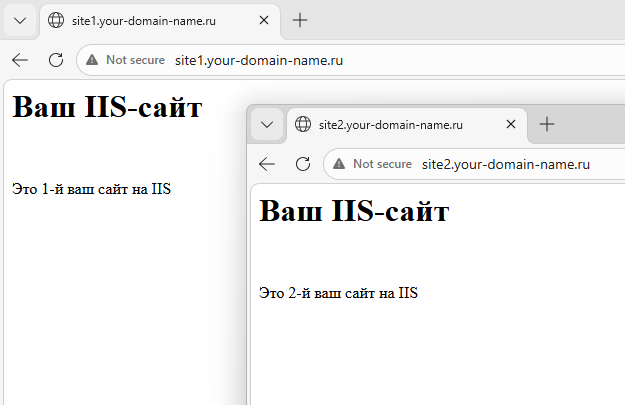
Task: Show Not secure site info for site2
Action: 373,164
